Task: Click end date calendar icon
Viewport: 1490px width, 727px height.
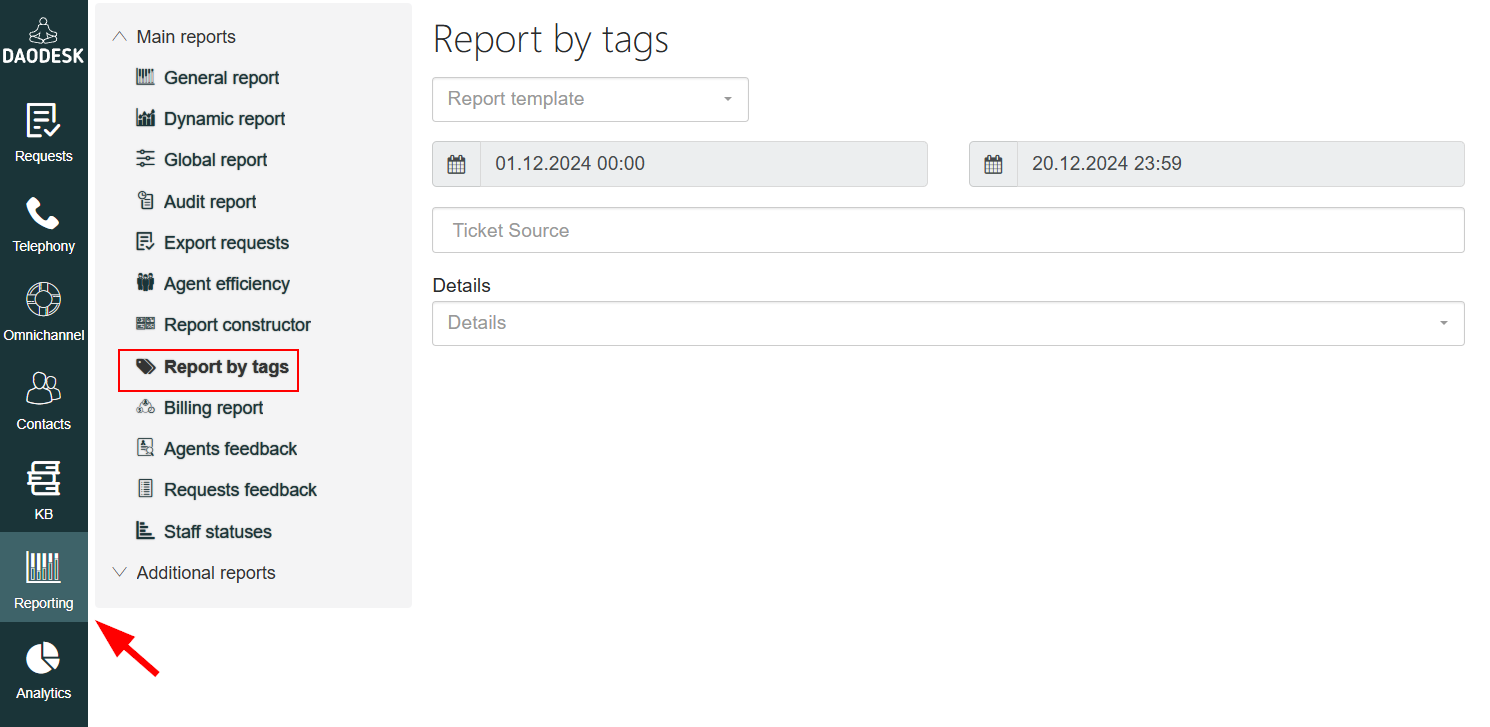Action: pos(993,164)
